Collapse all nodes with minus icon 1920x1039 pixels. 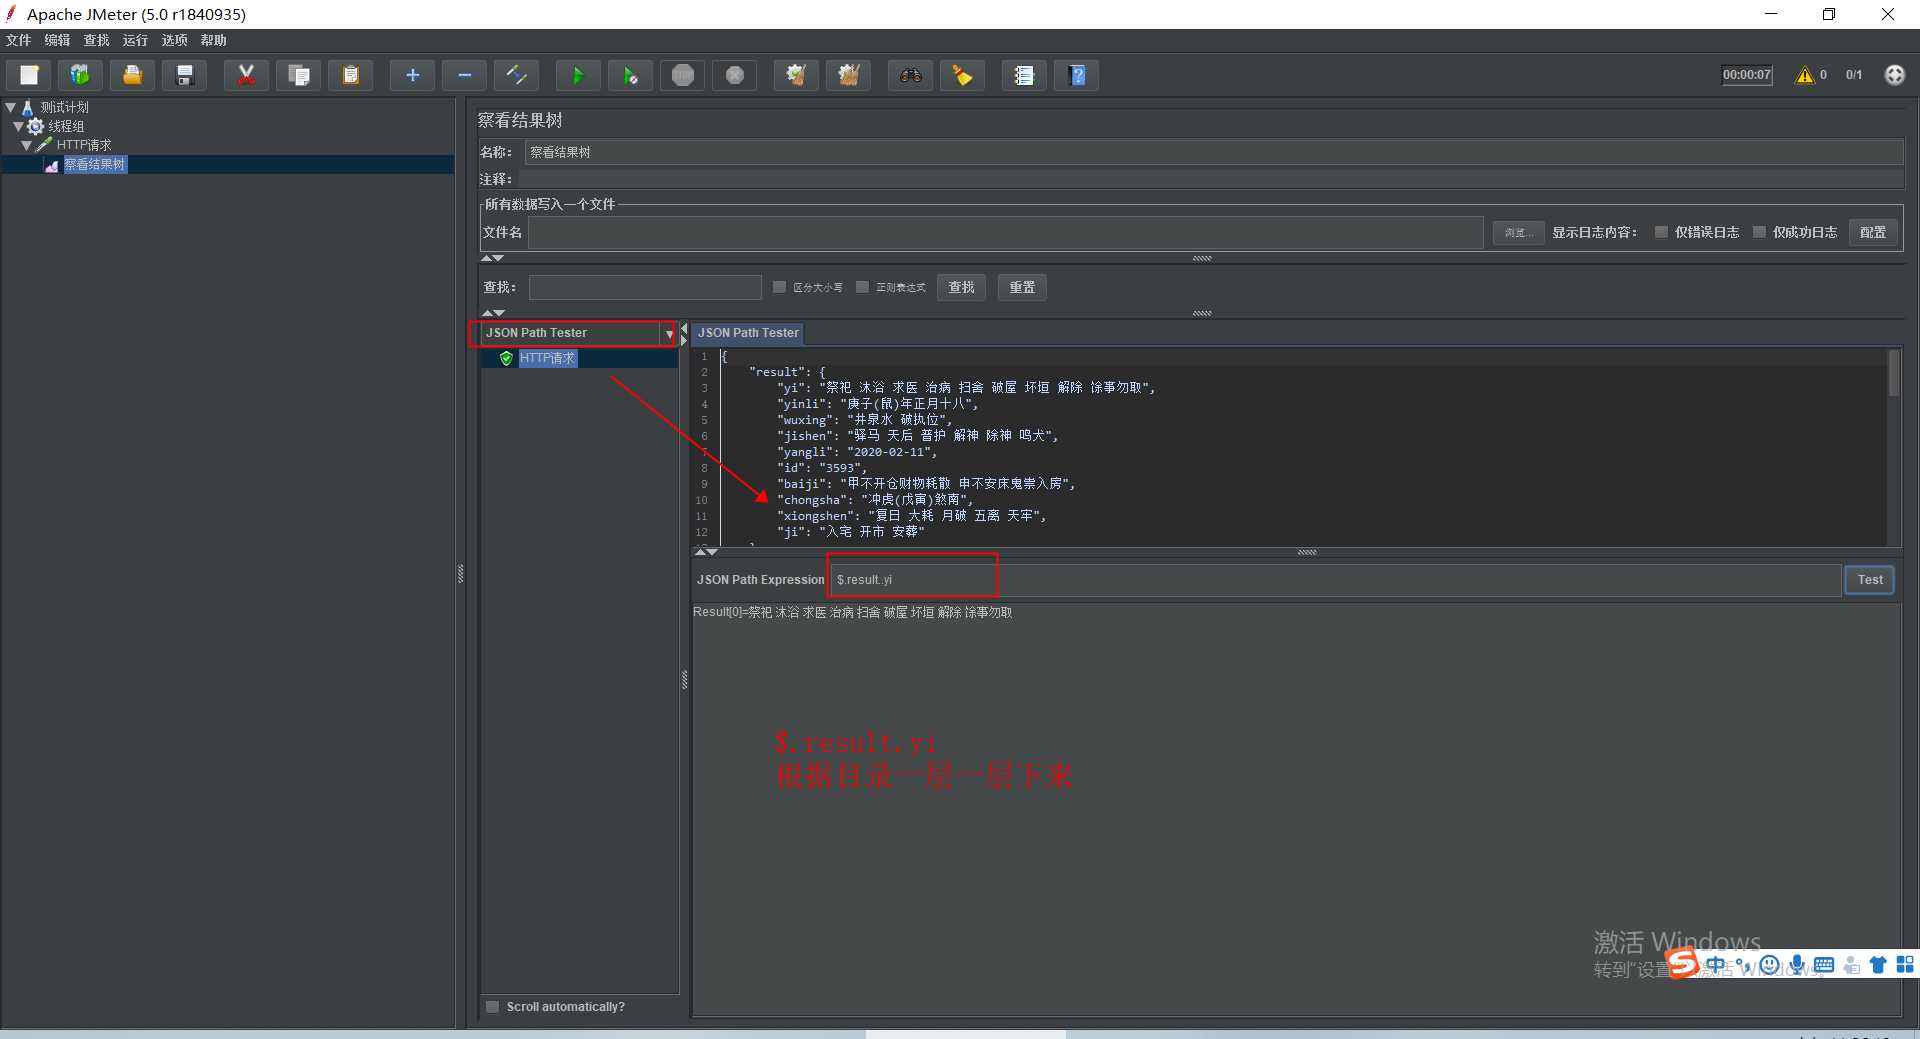(x=464, y=75)
